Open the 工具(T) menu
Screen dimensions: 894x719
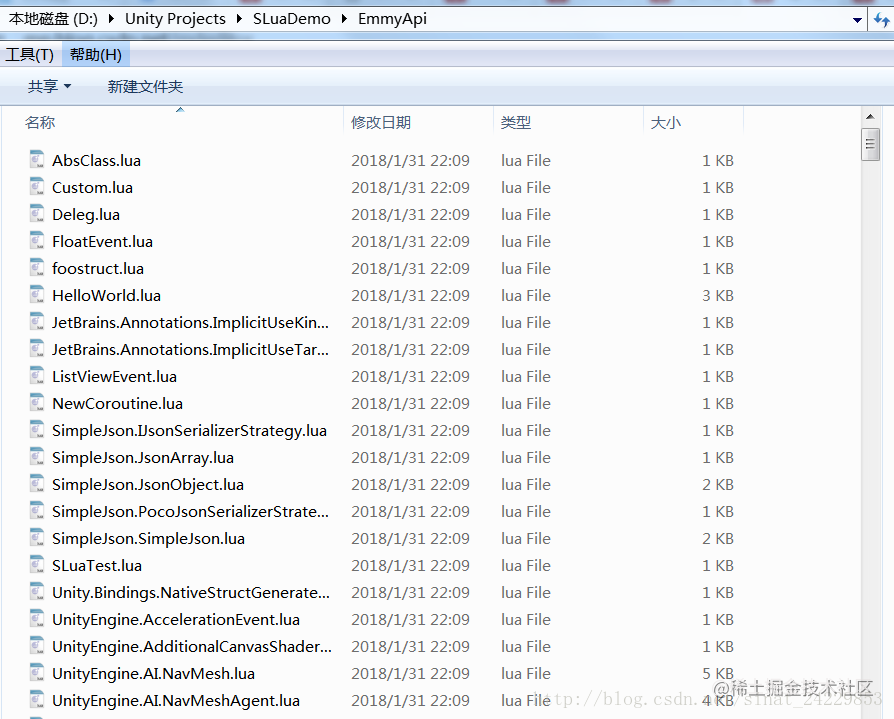point(29,54)
